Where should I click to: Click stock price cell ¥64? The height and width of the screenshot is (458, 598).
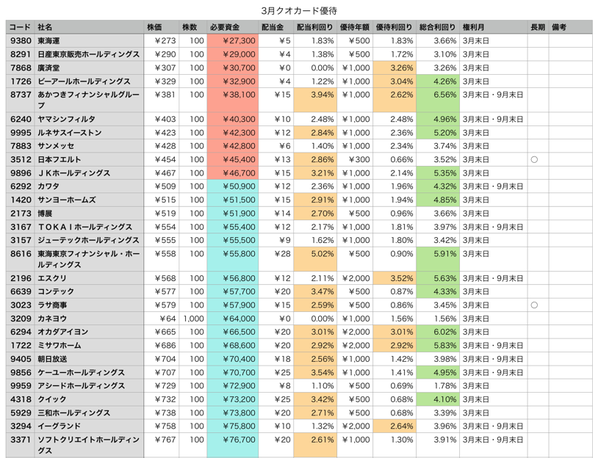click(161, 318)
